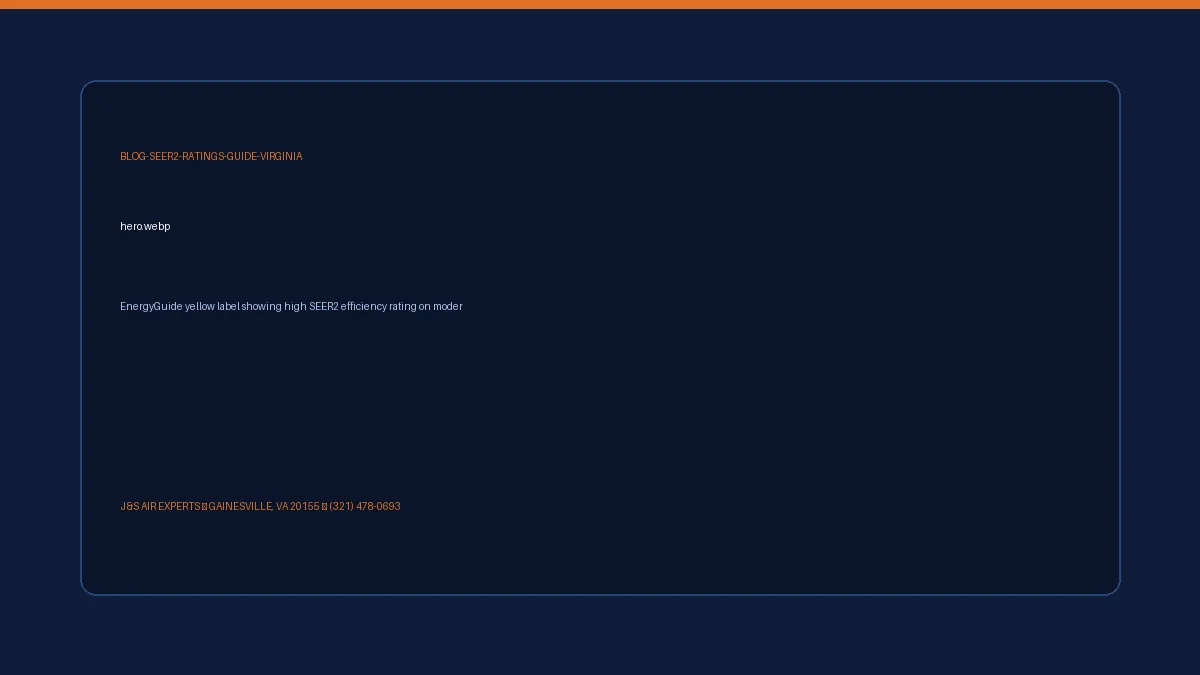Click SEER2 within the description sentence
Image resolution: width=1200 pixels, height=675 pixels.
(x=324, y=307)
